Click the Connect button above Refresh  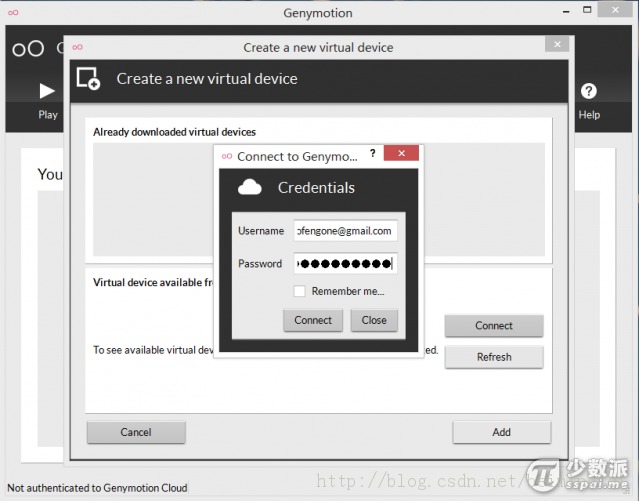click(x=494, y=326)
